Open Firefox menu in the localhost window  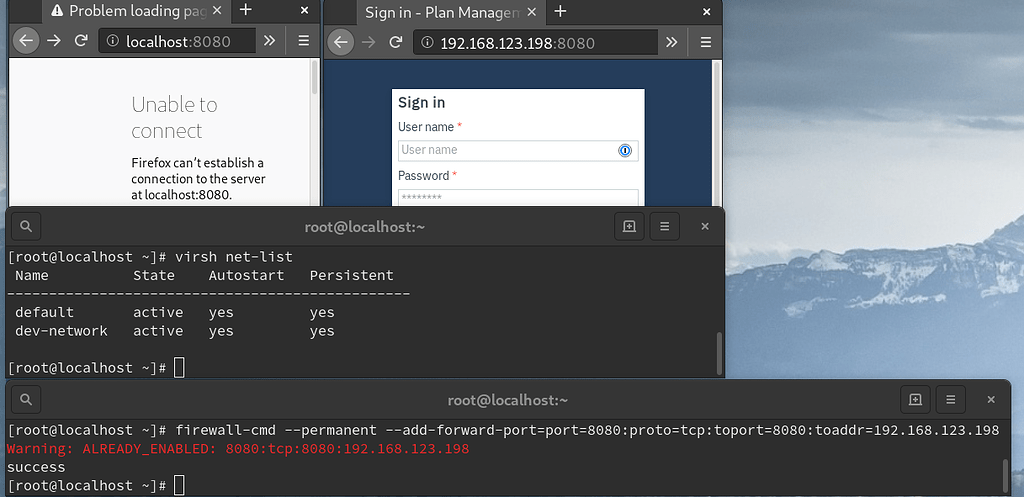(x=304, y=41)
